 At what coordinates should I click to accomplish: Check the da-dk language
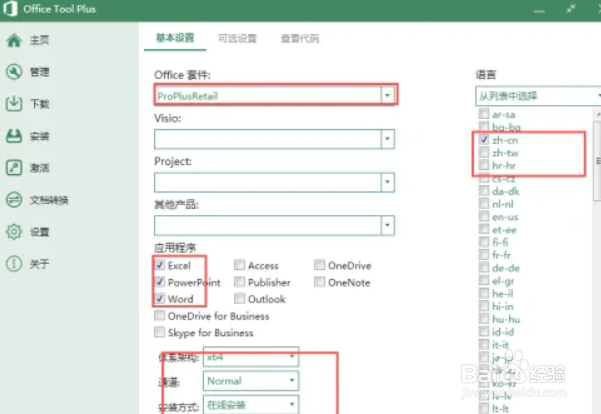pos(484,191)
